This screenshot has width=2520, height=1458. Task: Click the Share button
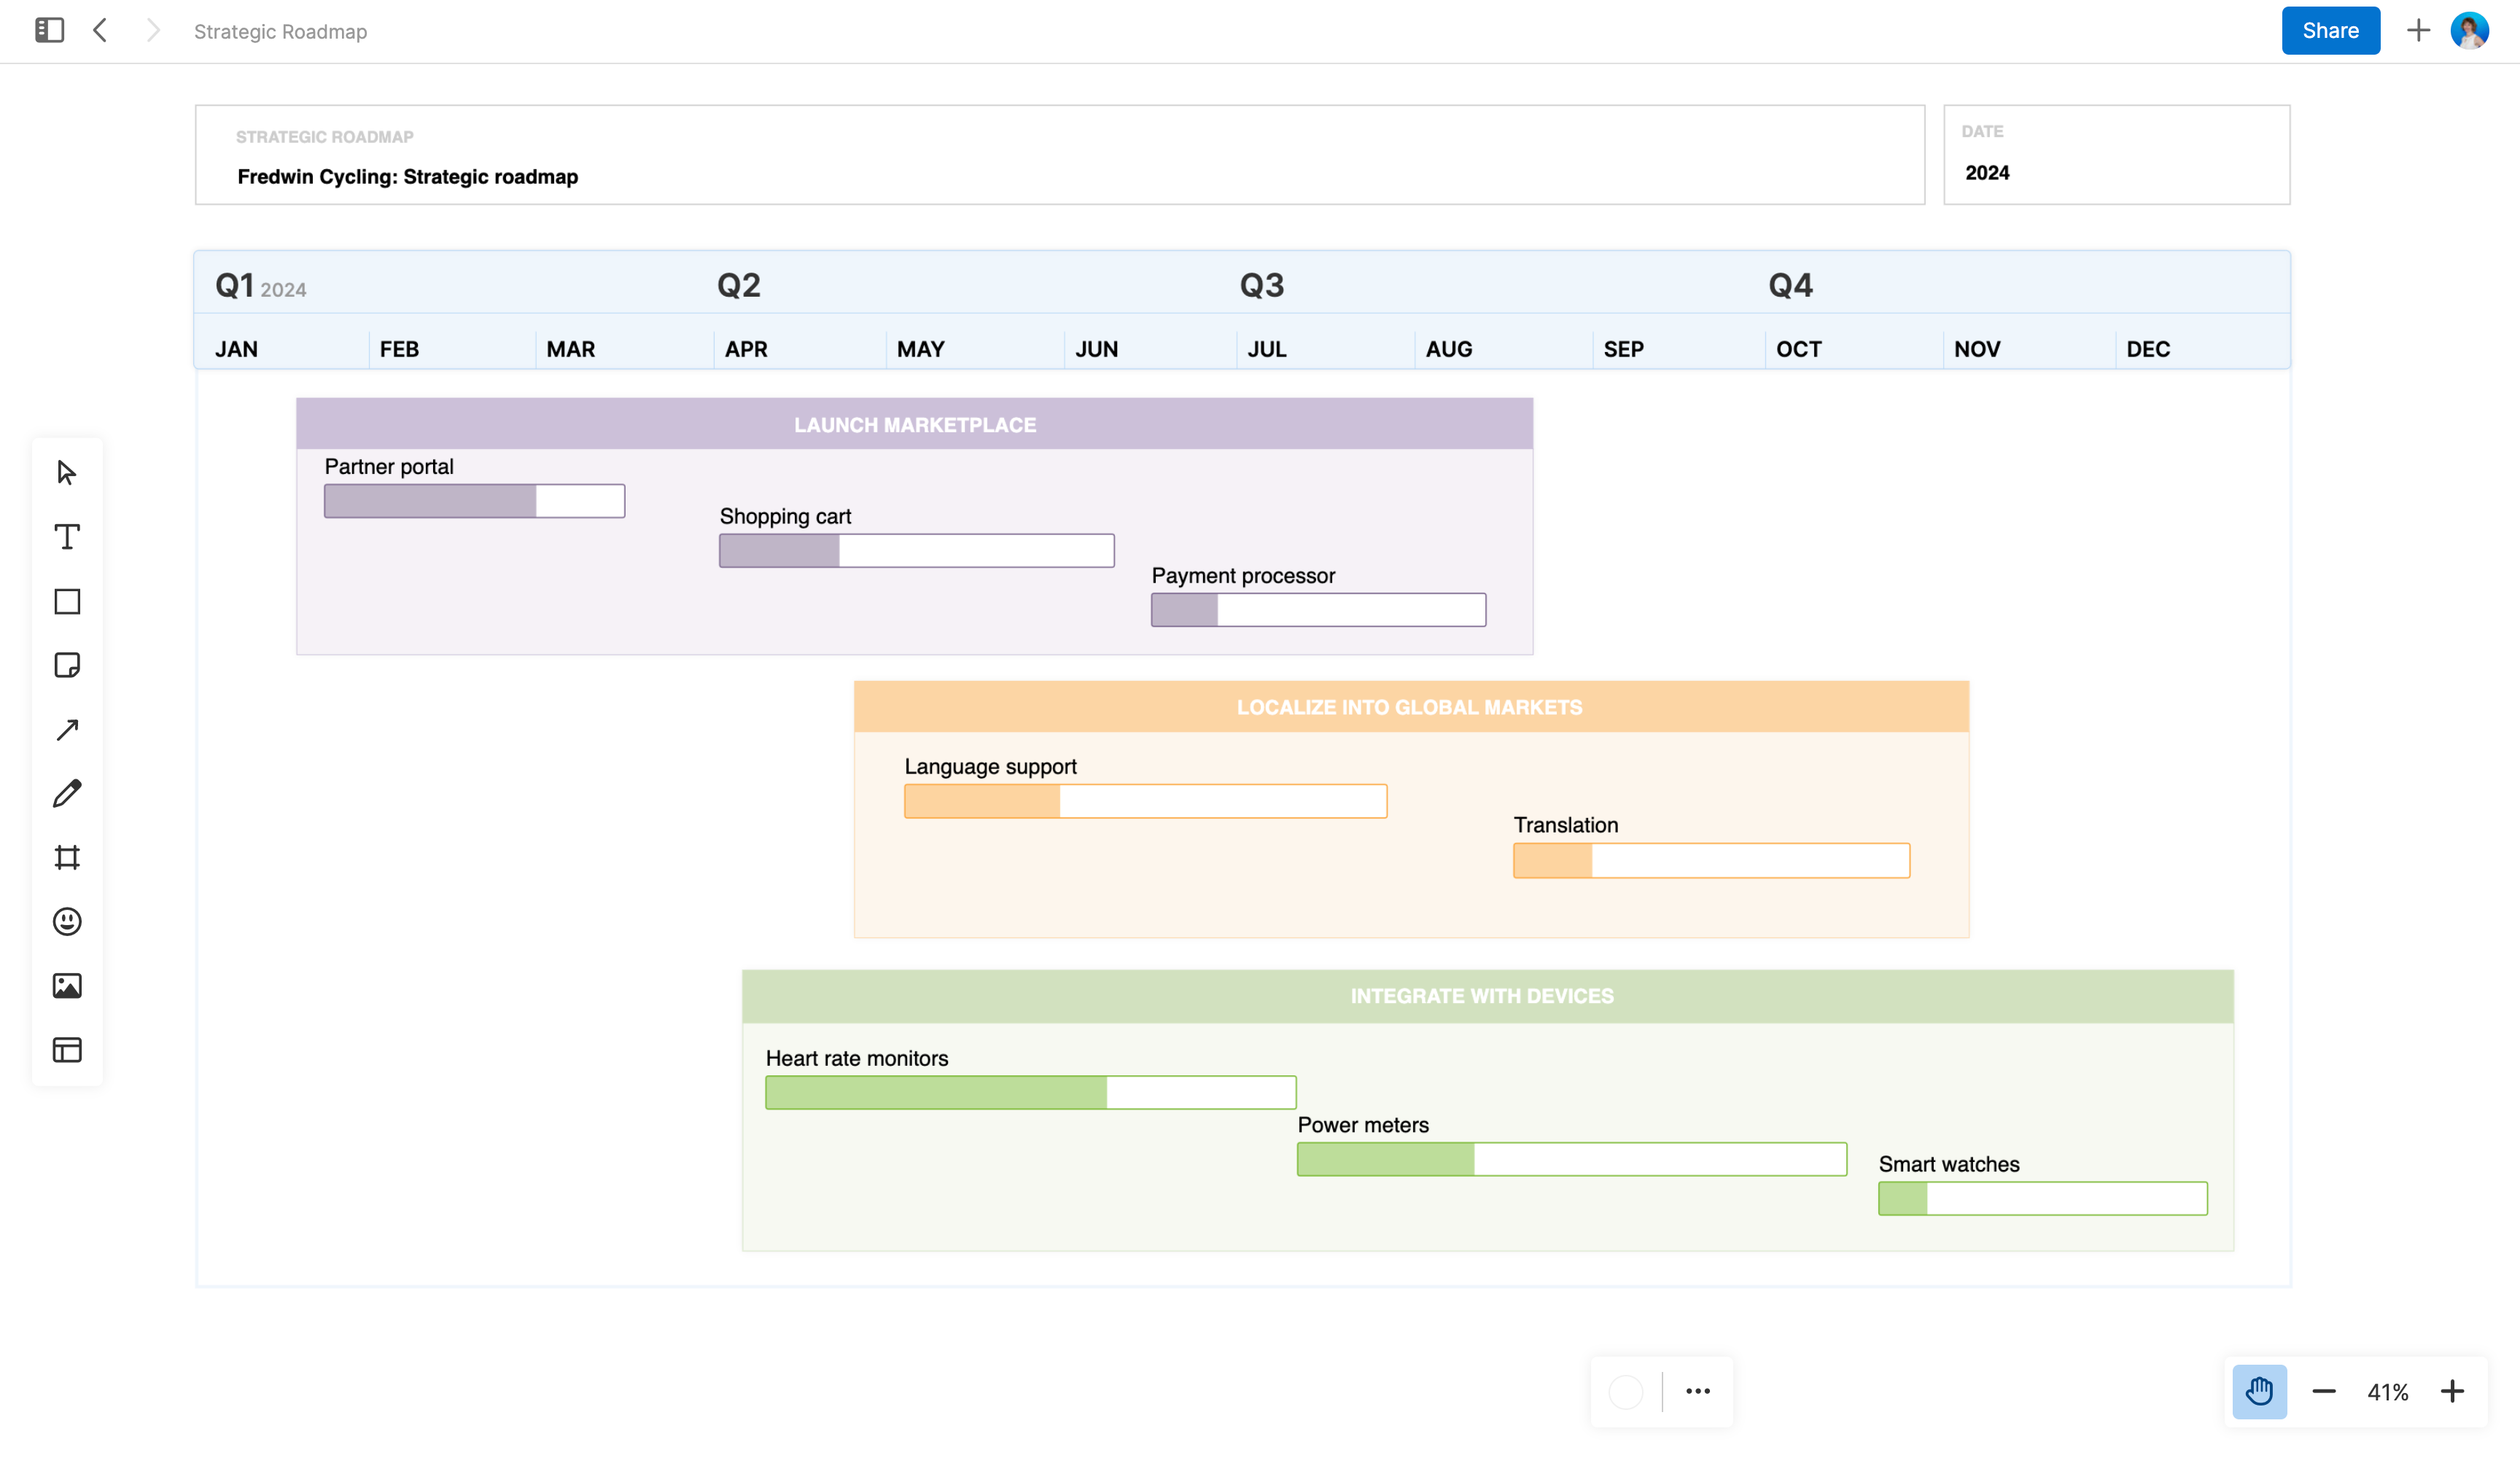point(2330,30)
